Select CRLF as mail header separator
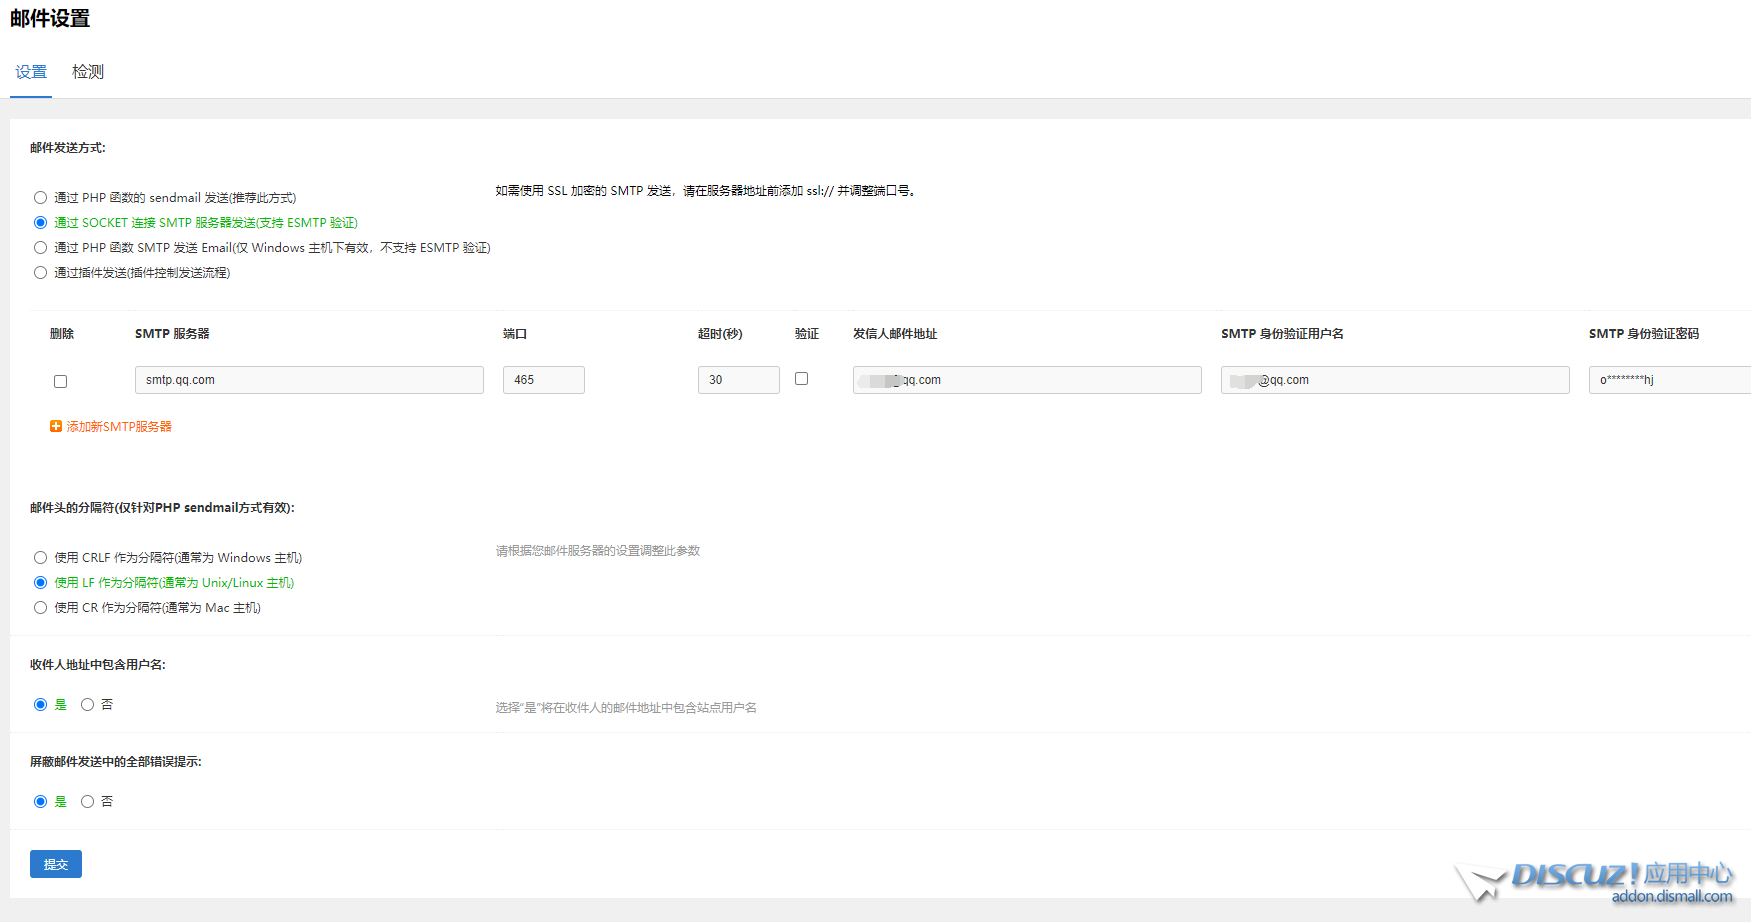 [x=41, y=558]
